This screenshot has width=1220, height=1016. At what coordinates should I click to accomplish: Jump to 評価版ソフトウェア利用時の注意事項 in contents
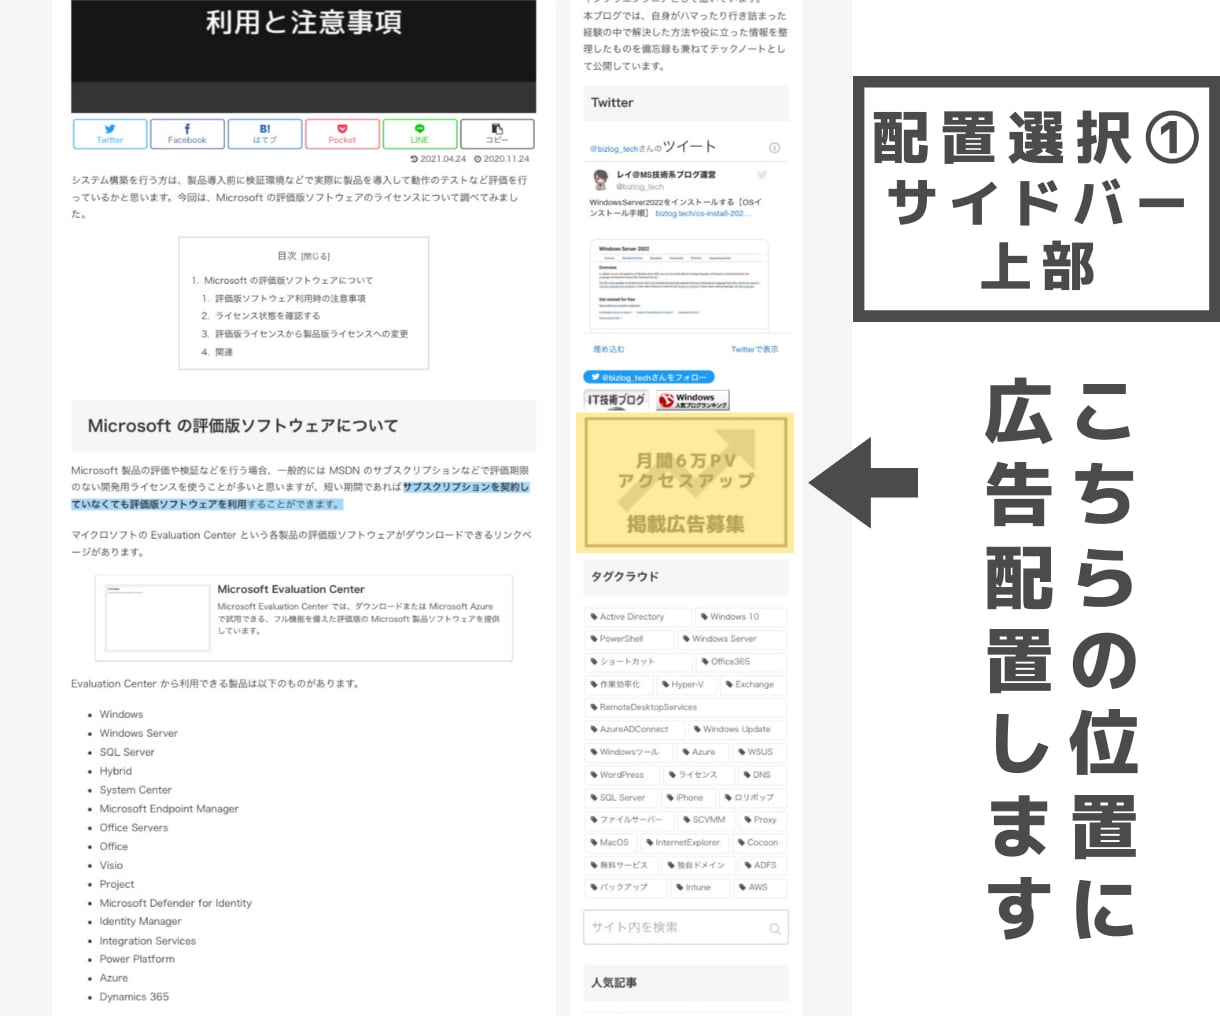point(290,299)
